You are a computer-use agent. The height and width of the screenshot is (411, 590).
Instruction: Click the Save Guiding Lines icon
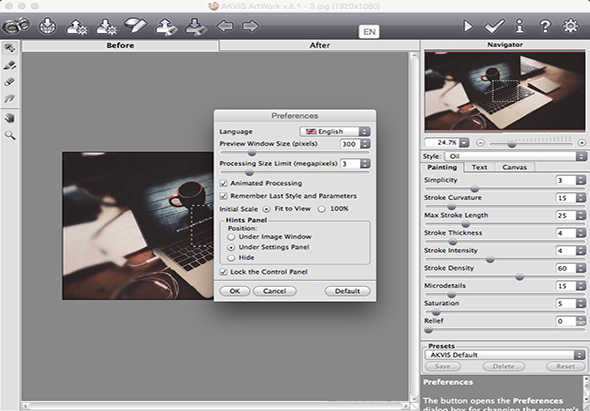(196, 26)
